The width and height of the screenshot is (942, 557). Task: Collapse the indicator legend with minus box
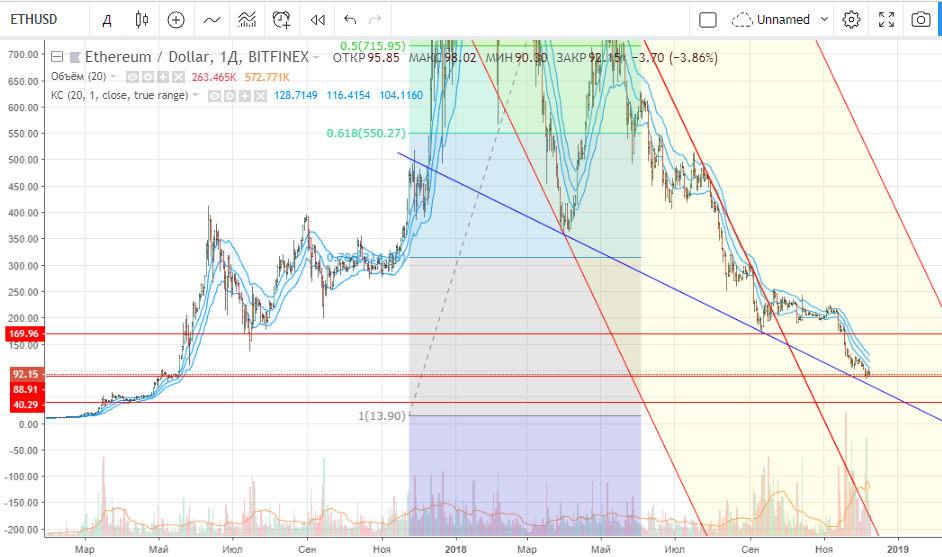tap(57, 57)
